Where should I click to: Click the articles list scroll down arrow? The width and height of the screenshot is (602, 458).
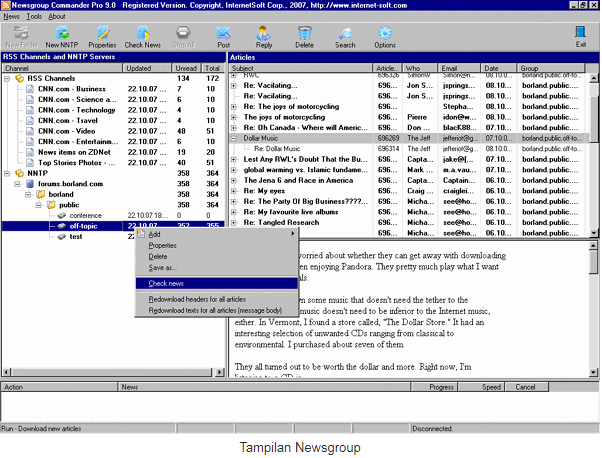594,233
